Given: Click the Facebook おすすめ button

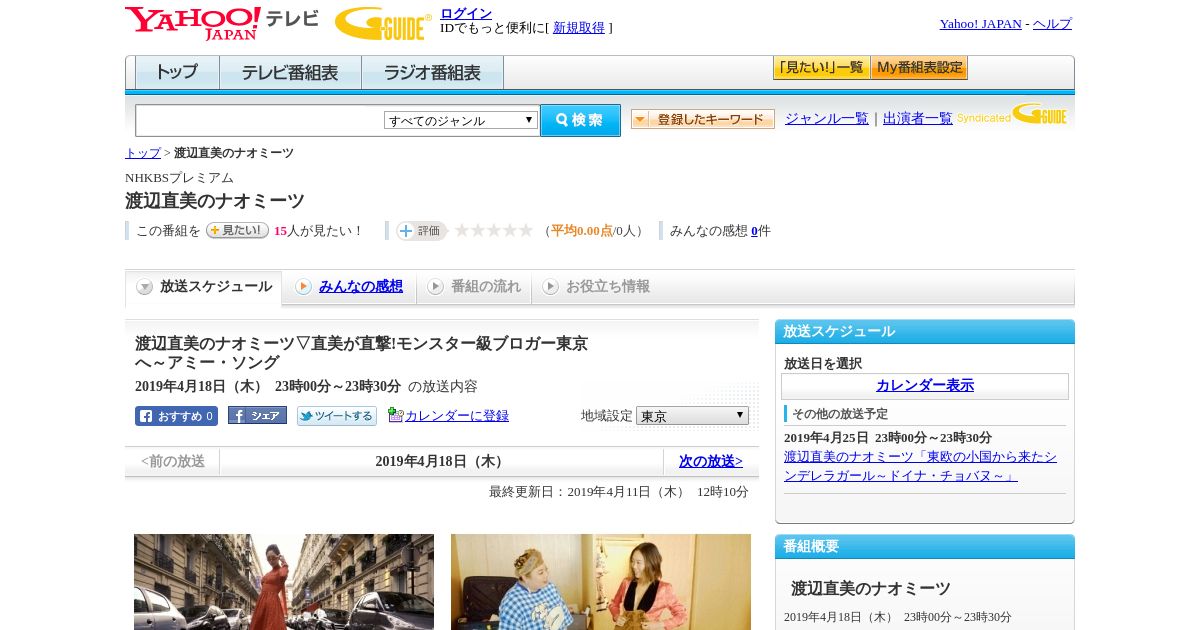Looking at the screenshot, I should (x=176, y=416).
